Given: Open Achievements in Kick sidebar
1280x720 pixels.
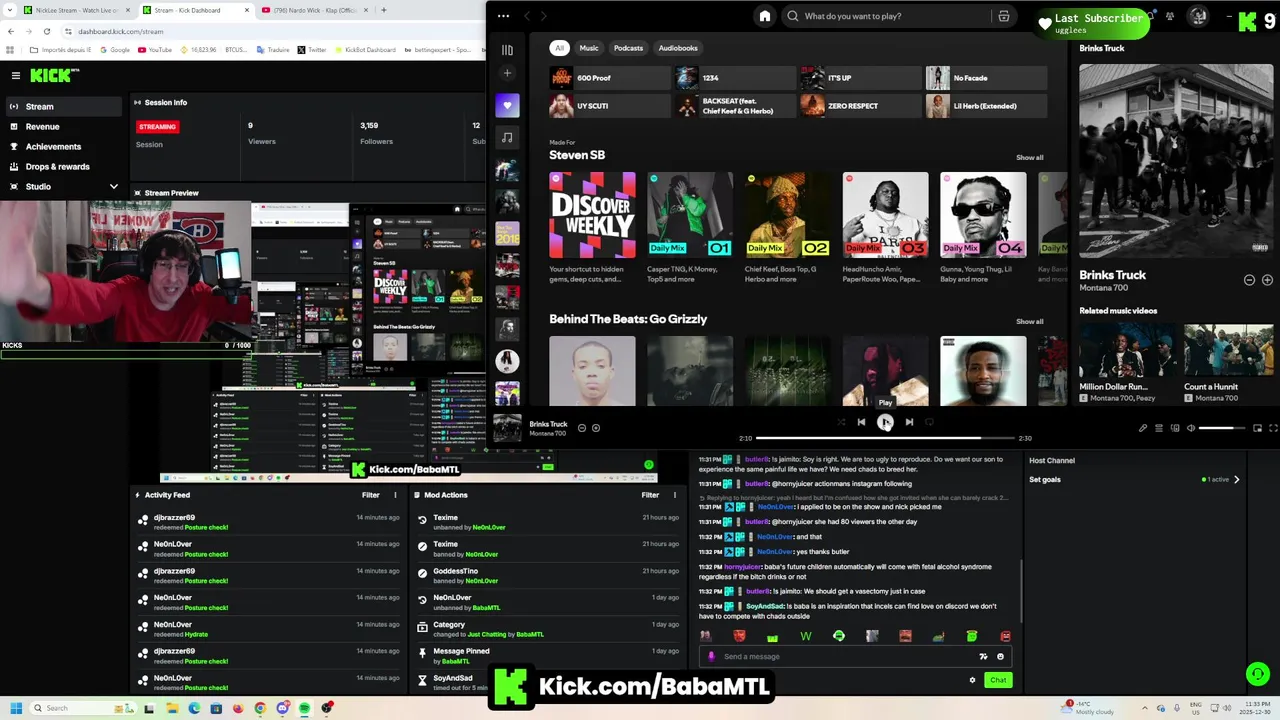Looking at the screenshot, I should (62, 147).
